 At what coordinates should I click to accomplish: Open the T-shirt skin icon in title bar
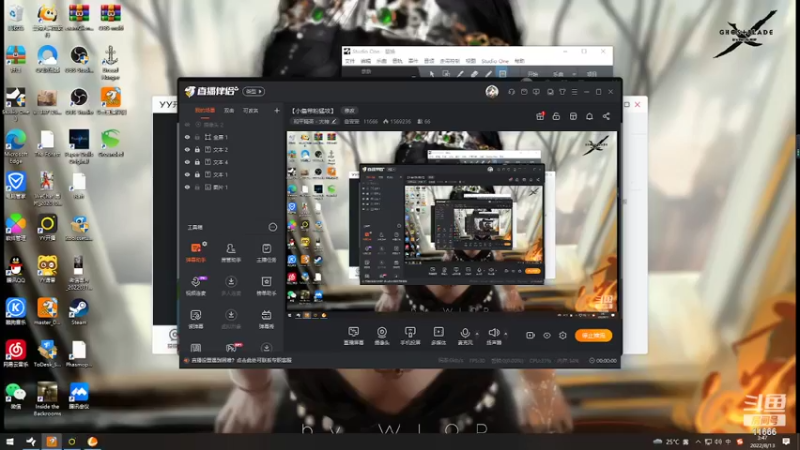(x=562, y=92)
